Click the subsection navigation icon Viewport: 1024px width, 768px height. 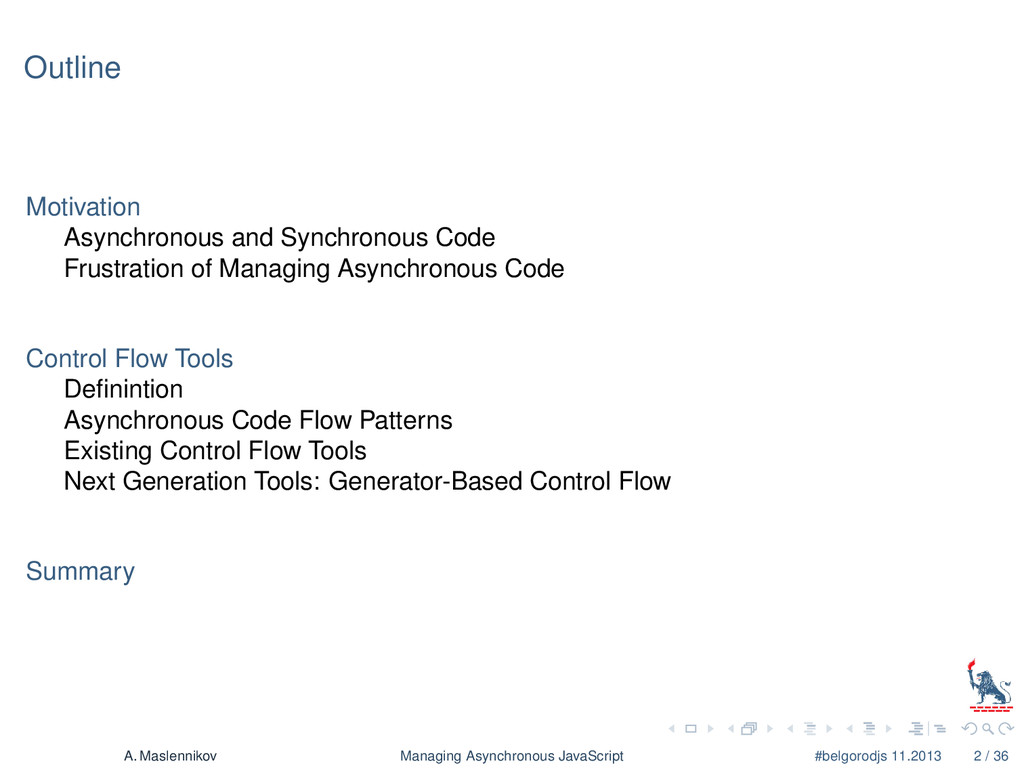pos(810,729)
